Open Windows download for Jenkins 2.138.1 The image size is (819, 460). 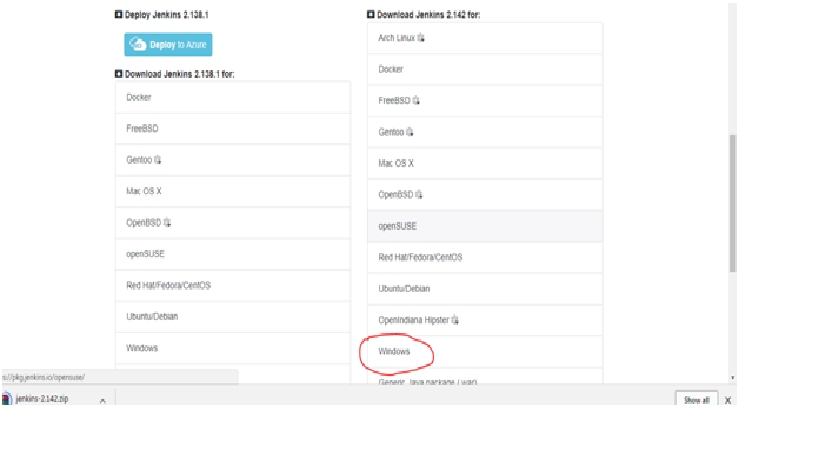click(x=233, y=348)
